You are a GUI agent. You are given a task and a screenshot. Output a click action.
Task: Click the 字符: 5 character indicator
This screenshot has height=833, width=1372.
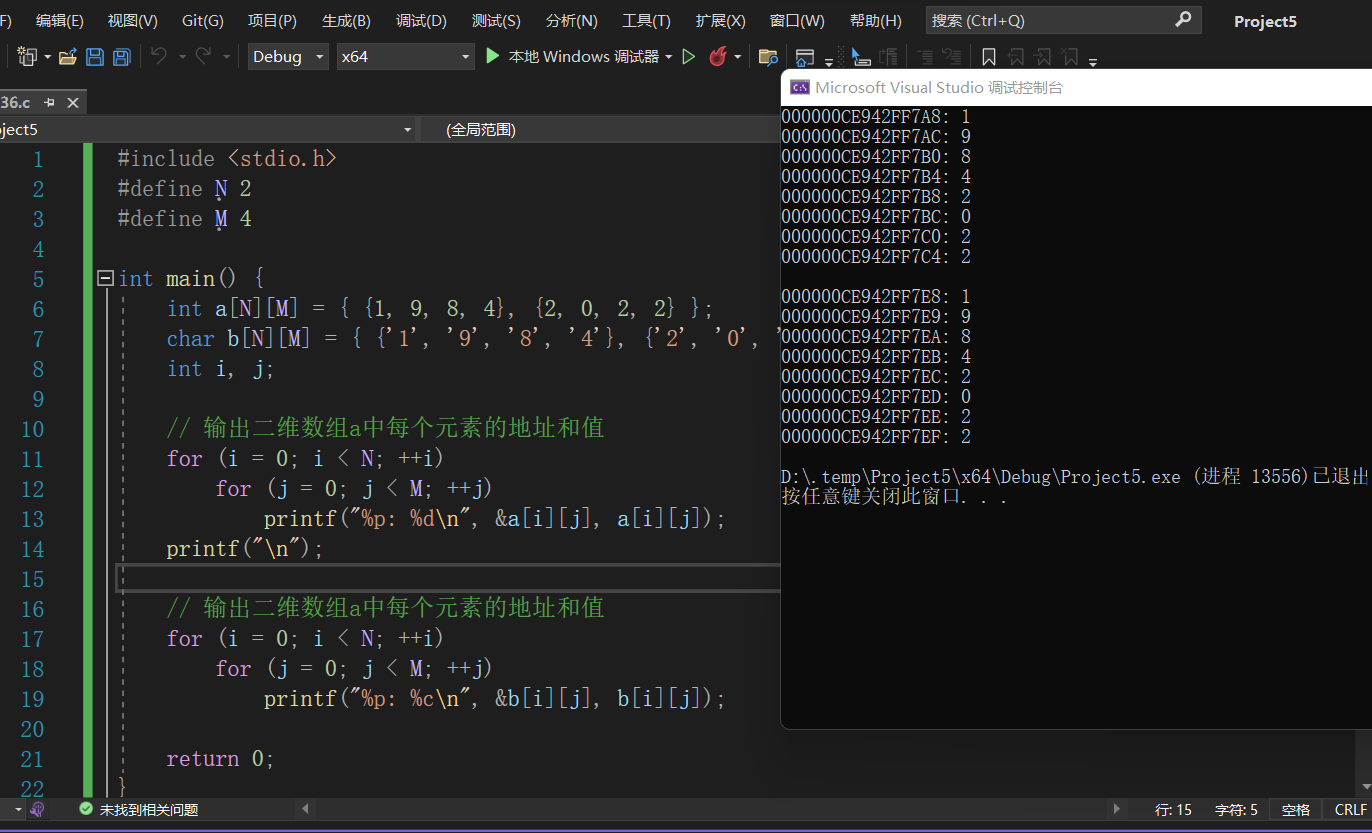pyautogui.click(x=1238, y=810)
